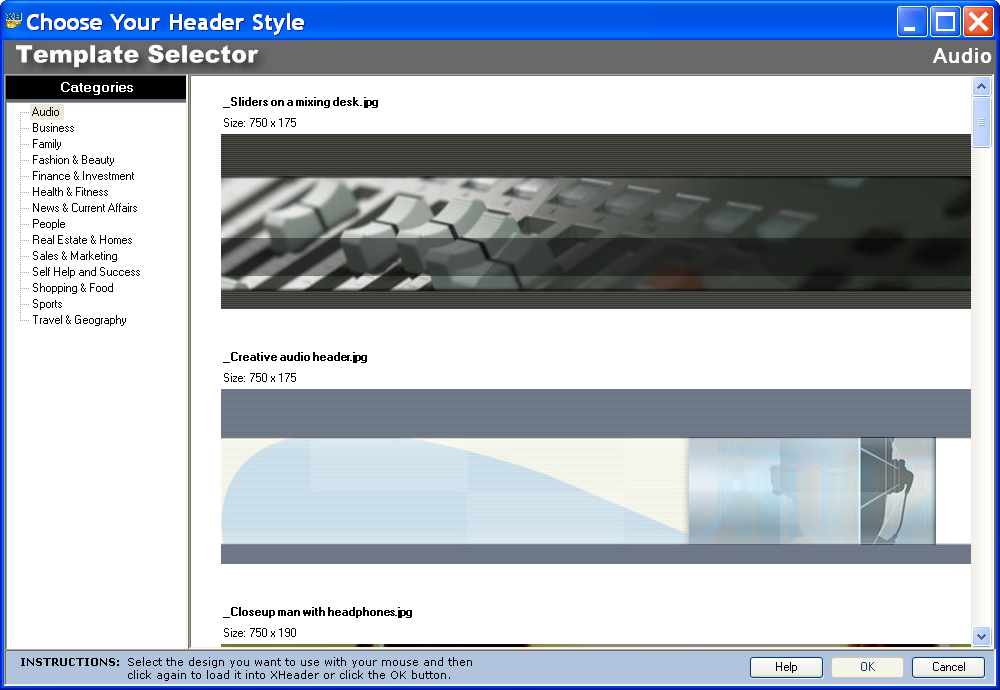Select the Business category
This screenshot has width=1000, height=690.
coord(52,127)
